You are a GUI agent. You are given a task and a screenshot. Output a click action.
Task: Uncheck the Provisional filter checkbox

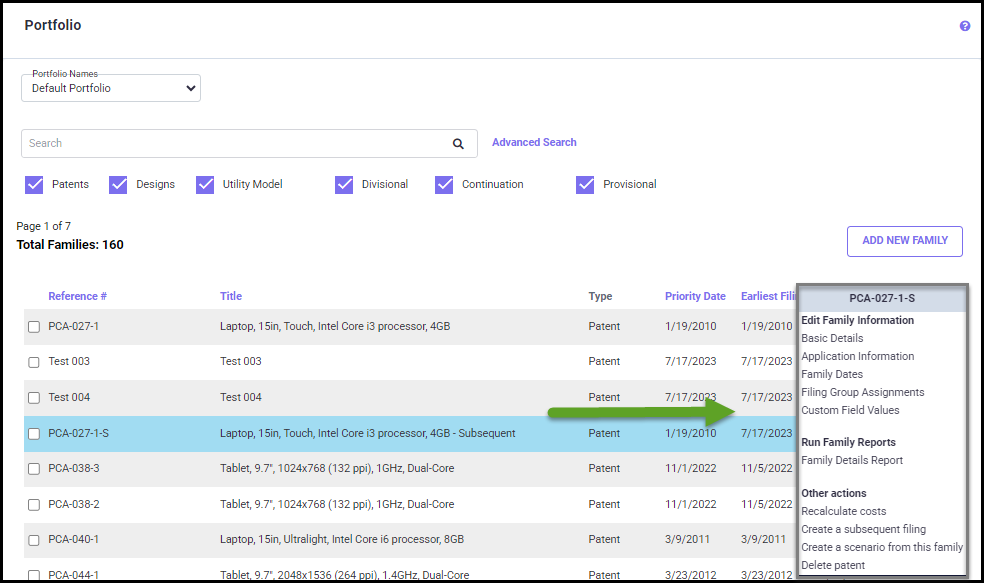[x=585, y=184]
